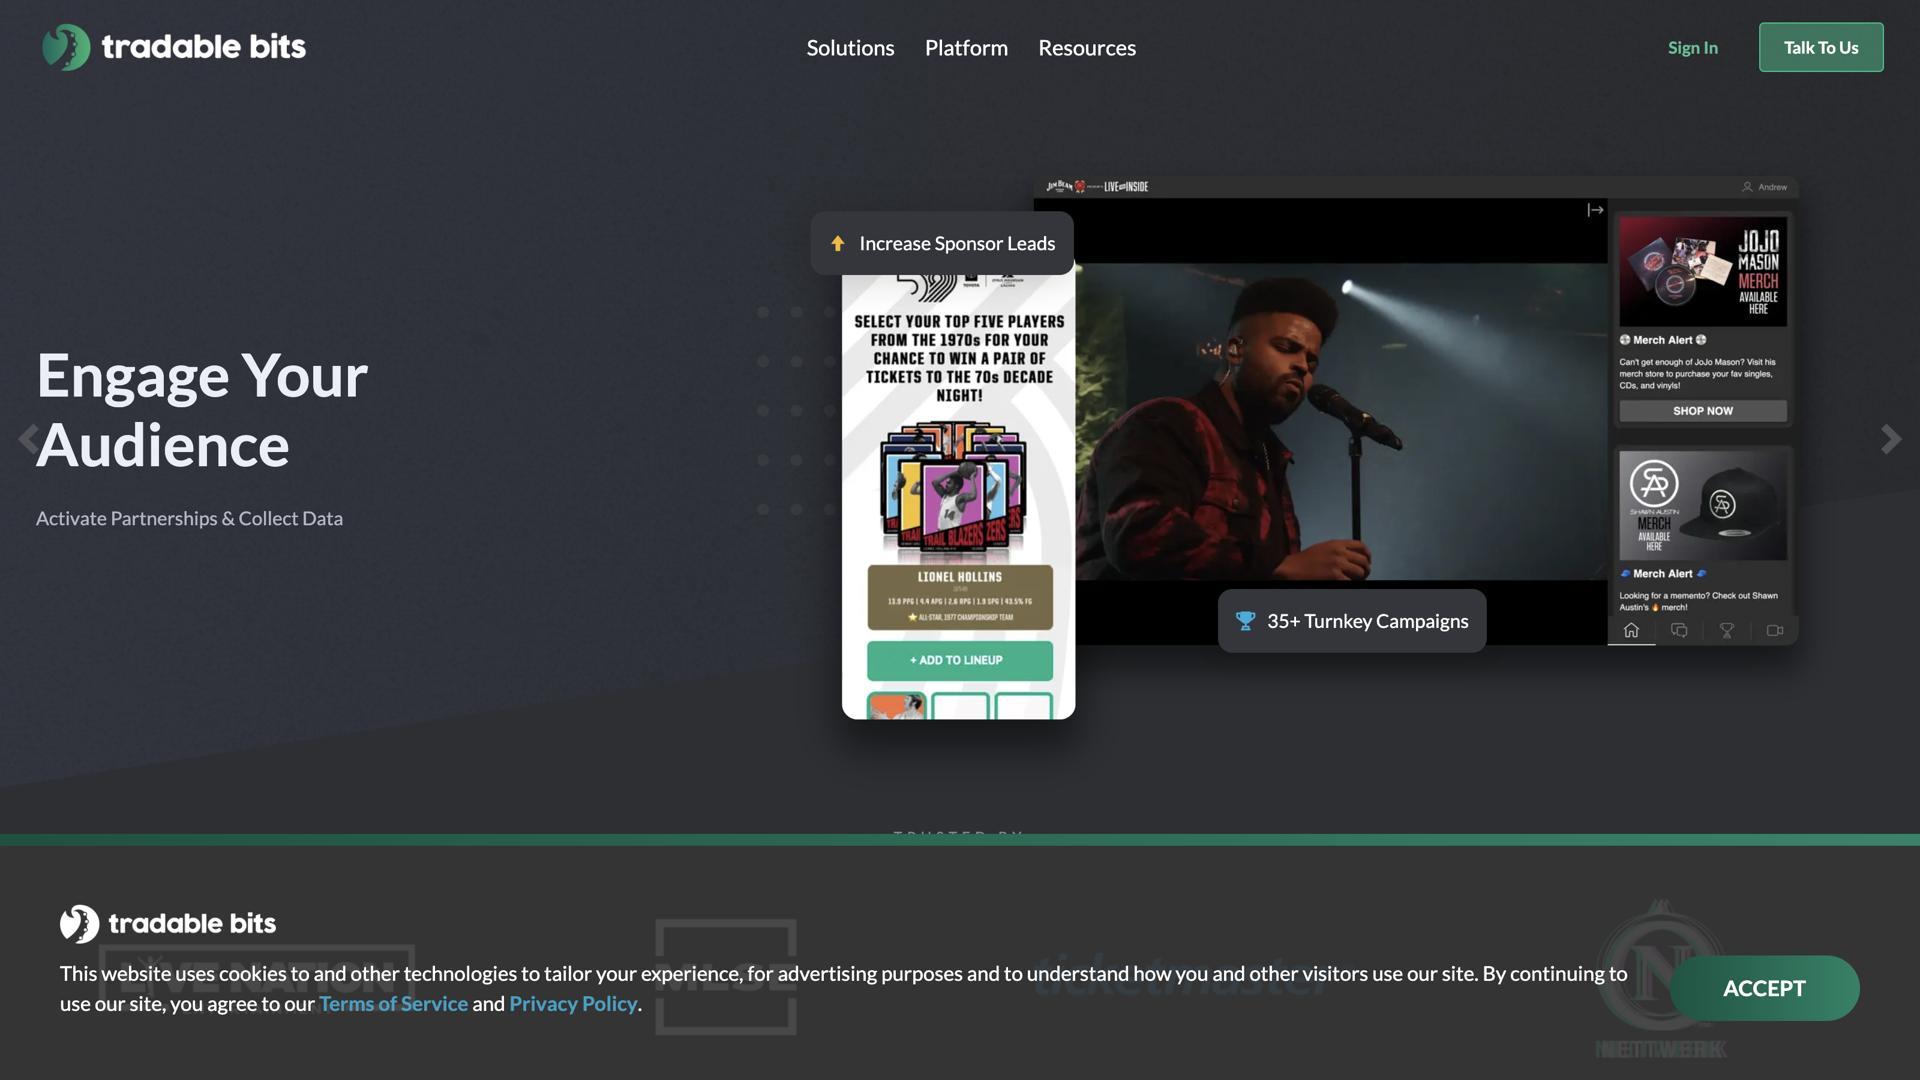Viewport: 1920px width, 1080px height.
Task: Open the Privacy Policy link
Action: pos(573,1004)
